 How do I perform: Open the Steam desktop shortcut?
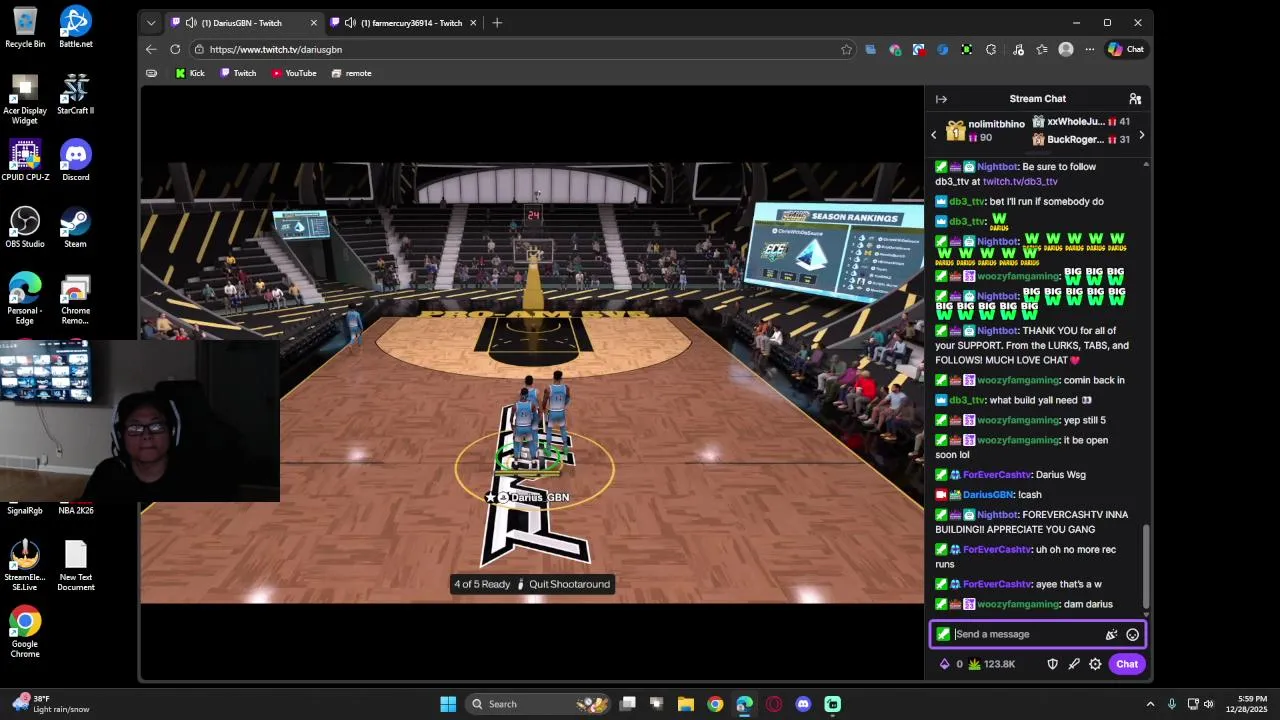(75, 227)
